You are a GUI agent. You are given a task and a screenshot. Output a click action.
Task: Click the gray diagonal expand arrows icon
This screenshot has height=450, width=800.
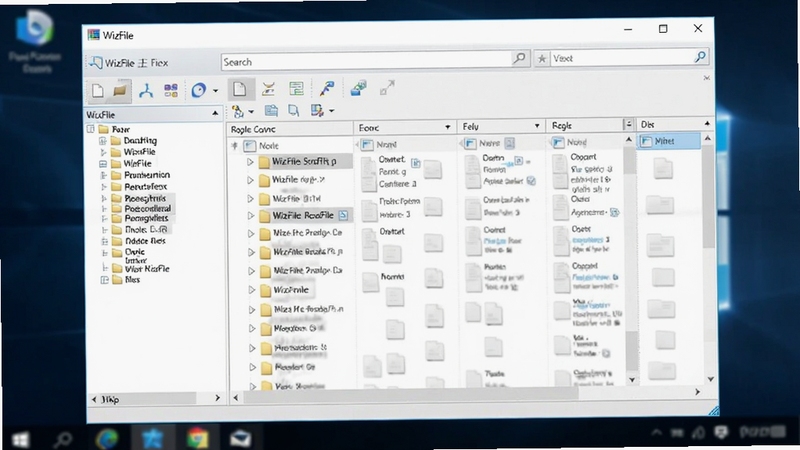tap(387, 87)
